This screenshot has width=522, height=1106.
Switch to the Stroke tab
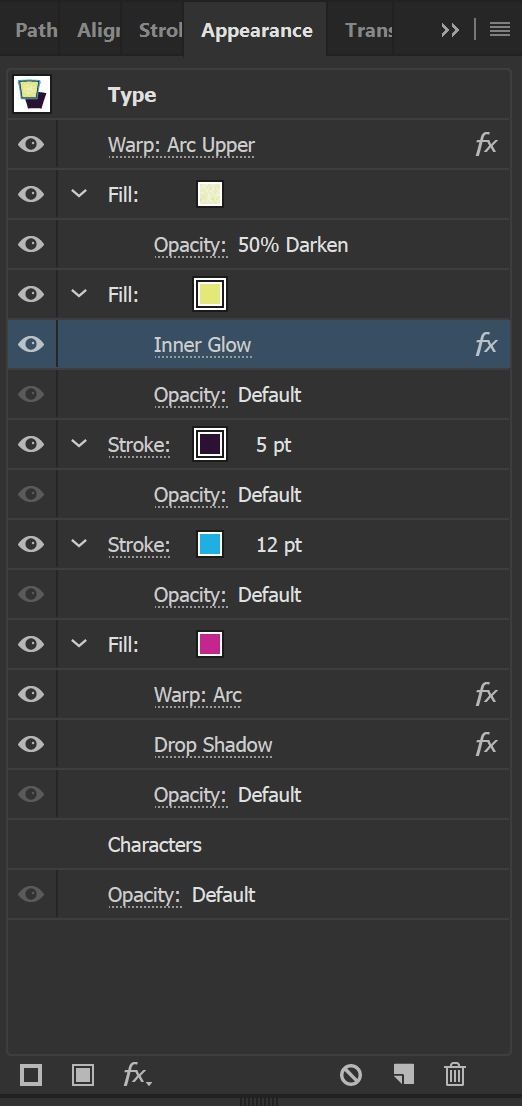coord(160,30)
